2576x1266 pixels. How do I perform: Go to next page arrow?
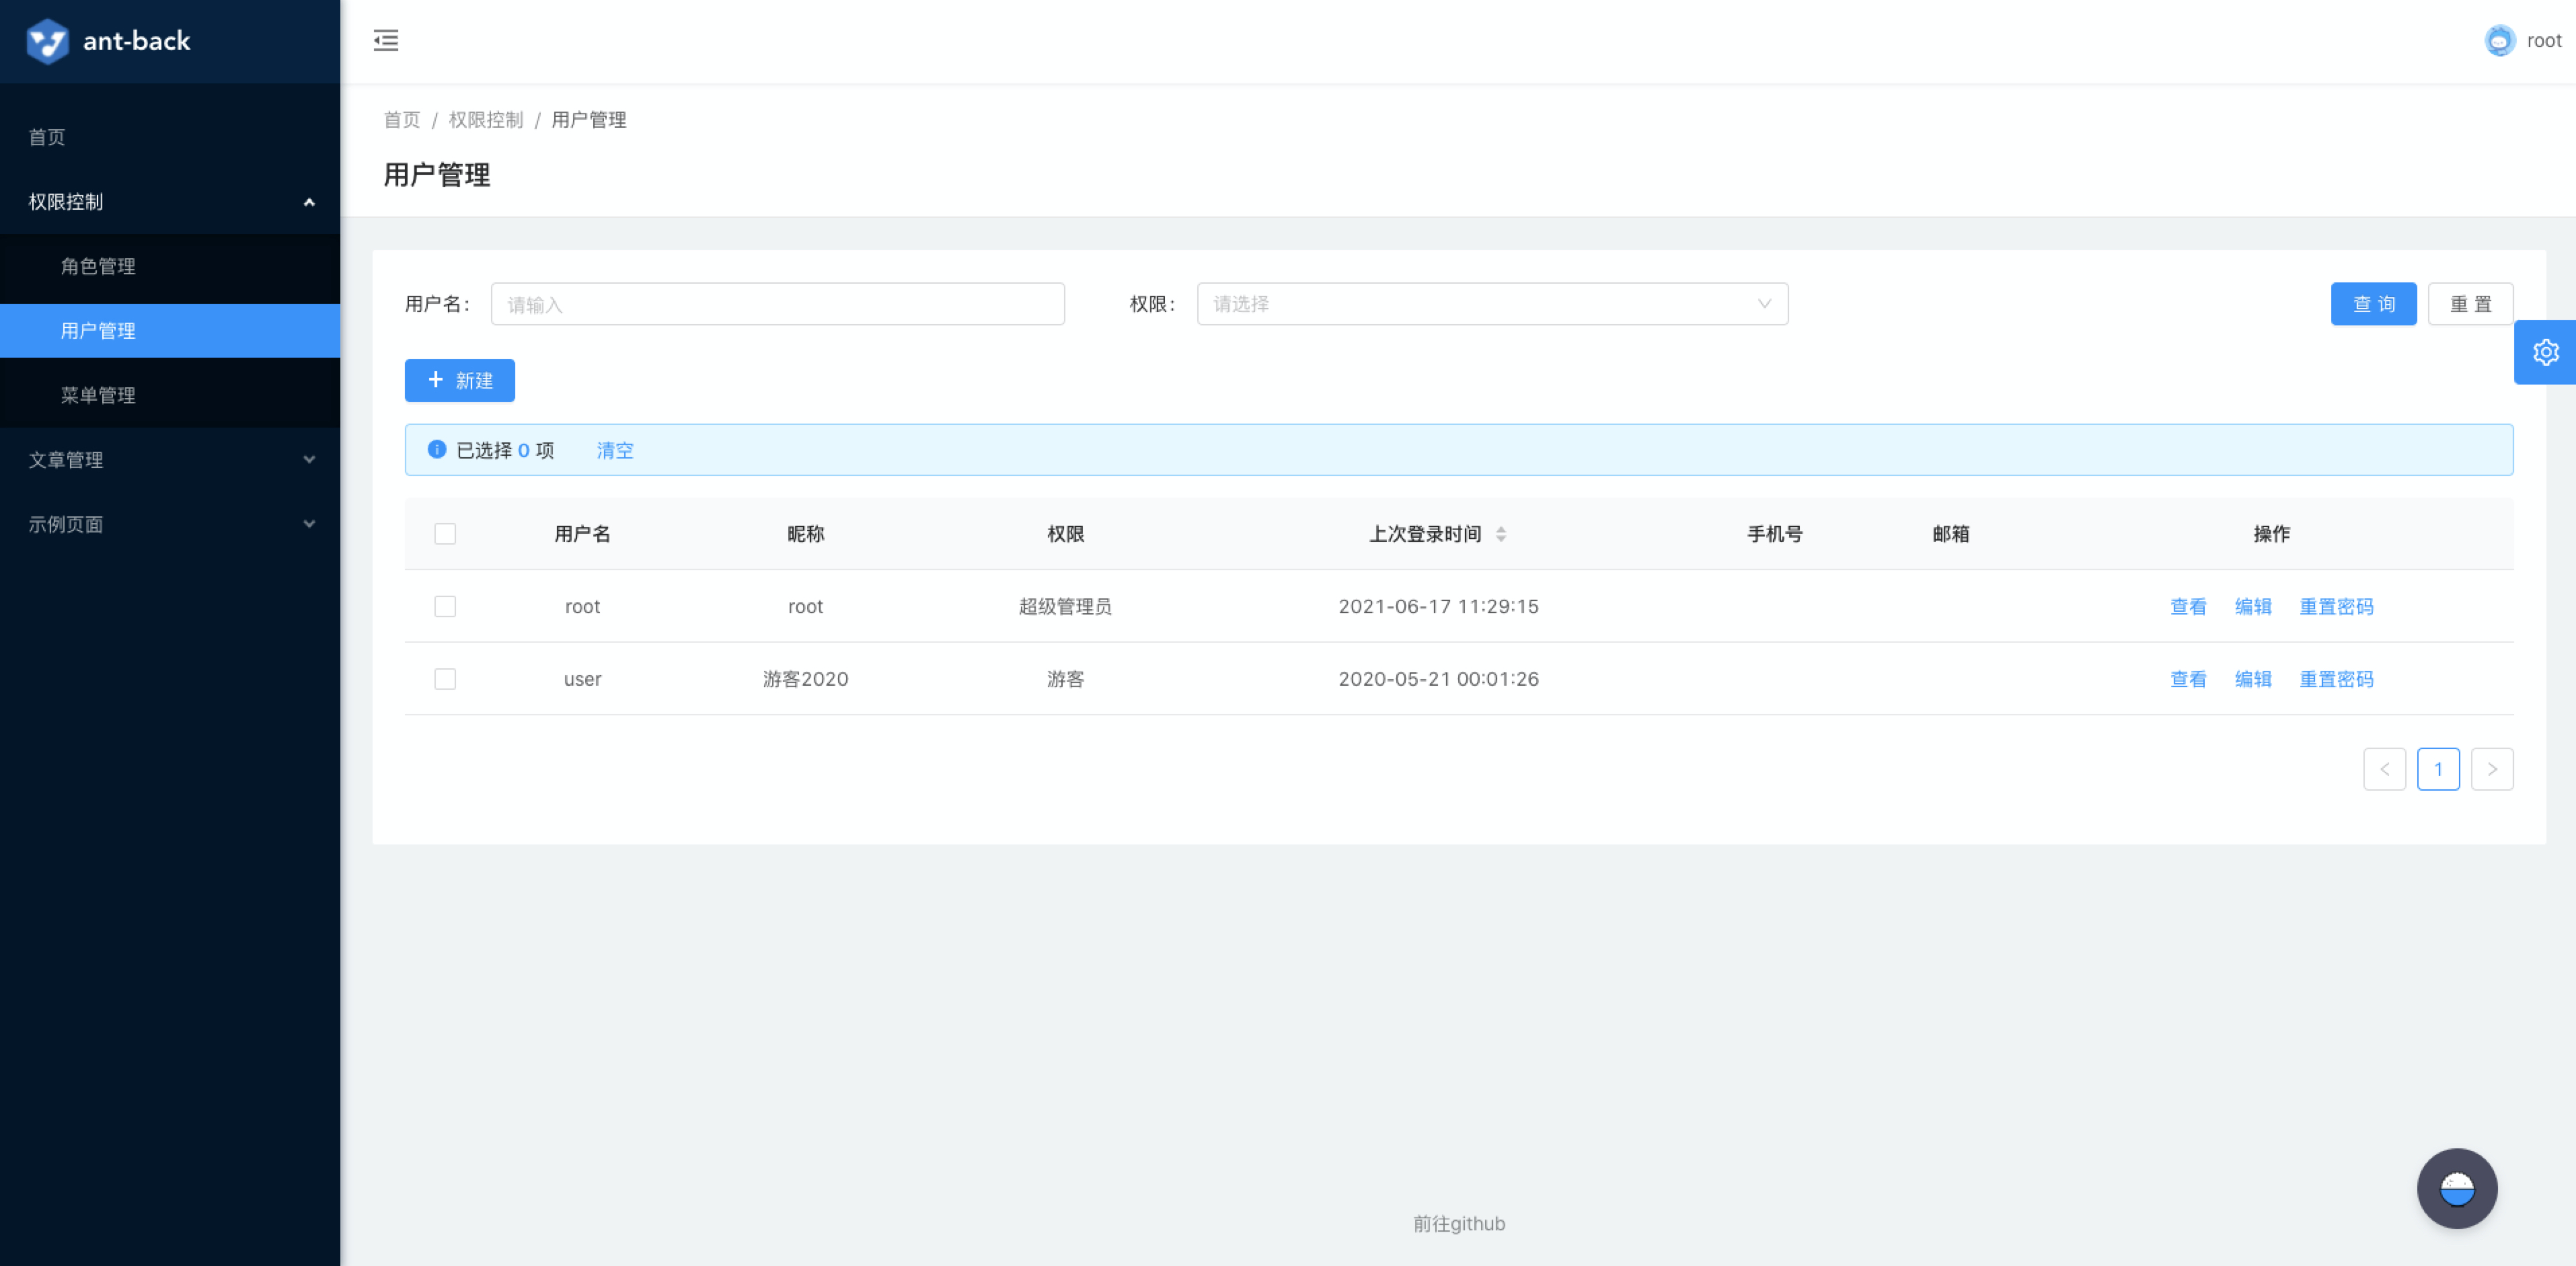click(x=2491, y=769)
